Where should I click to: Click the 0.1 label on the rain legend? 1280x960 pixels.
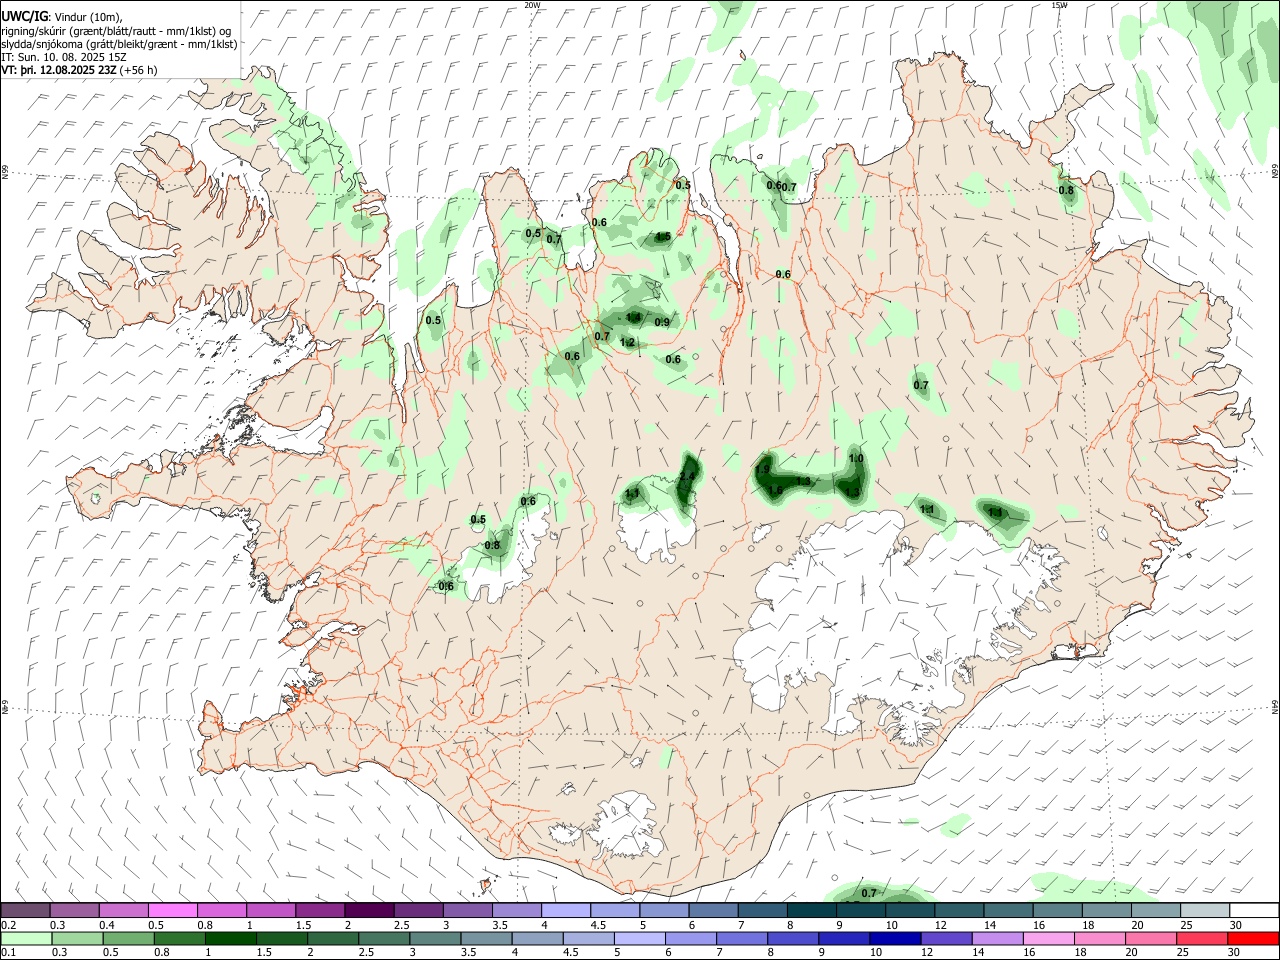pos(8,953)
